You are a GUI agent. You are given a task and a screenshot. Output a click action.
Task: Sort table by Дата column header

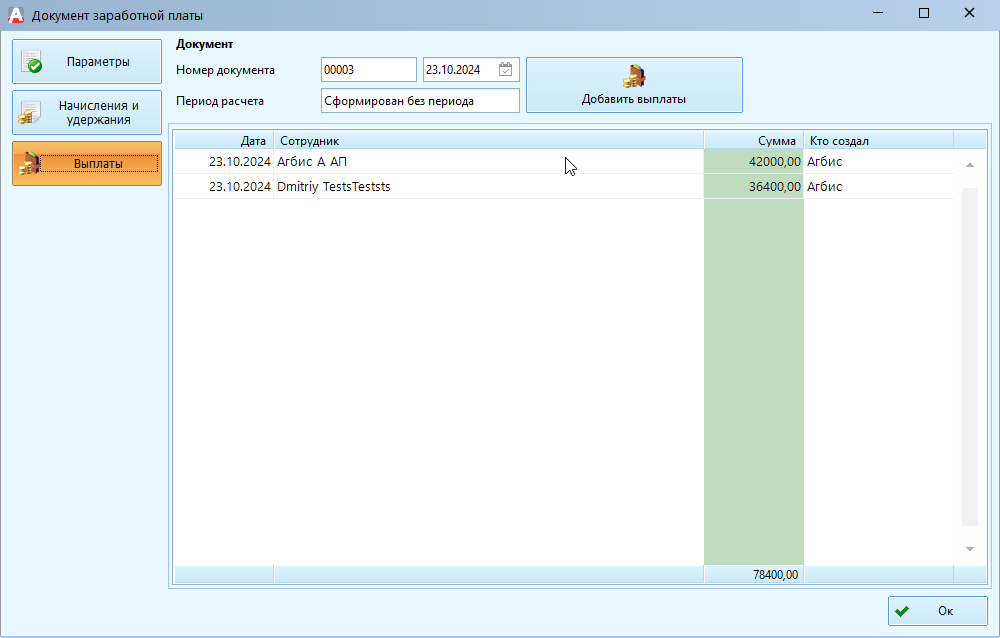tap(225, 141)
